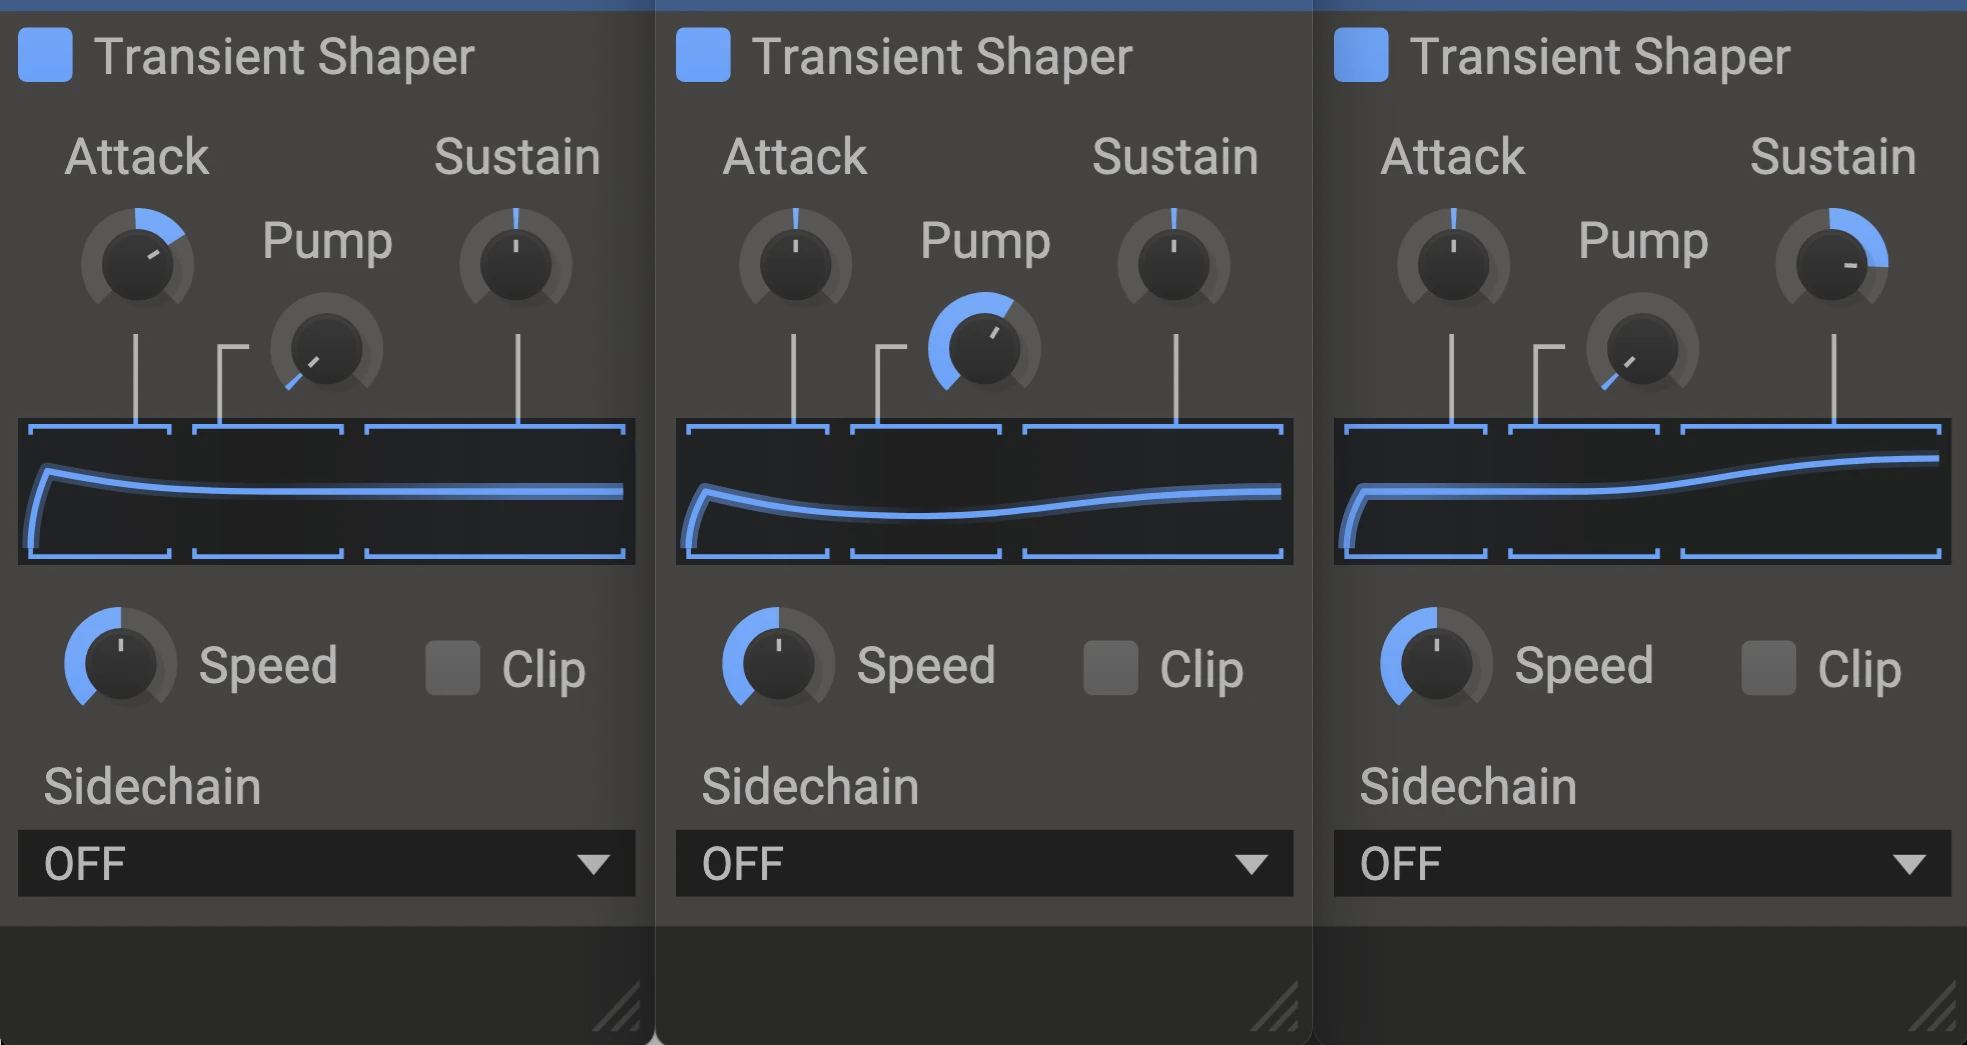Enable the Clip checkbox in the left panel
Viewport: 1967px width, 1045px height.
tap(453, 668)
